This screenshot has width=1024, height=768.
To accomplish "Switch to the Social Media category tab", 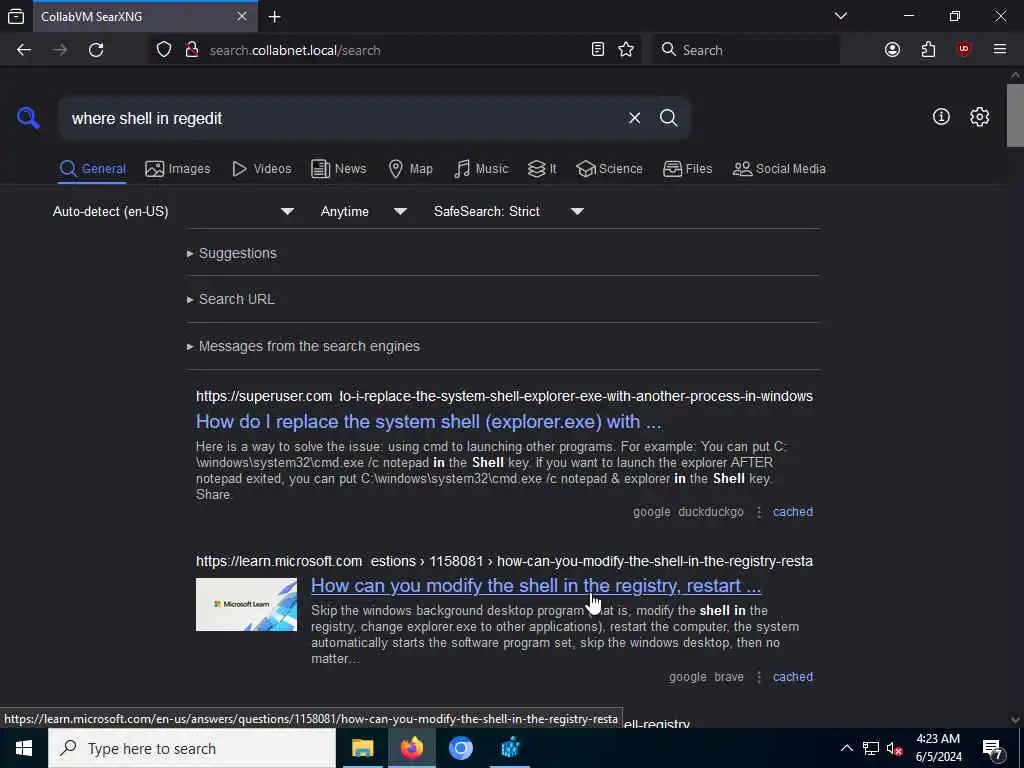I will click(779, 168).
